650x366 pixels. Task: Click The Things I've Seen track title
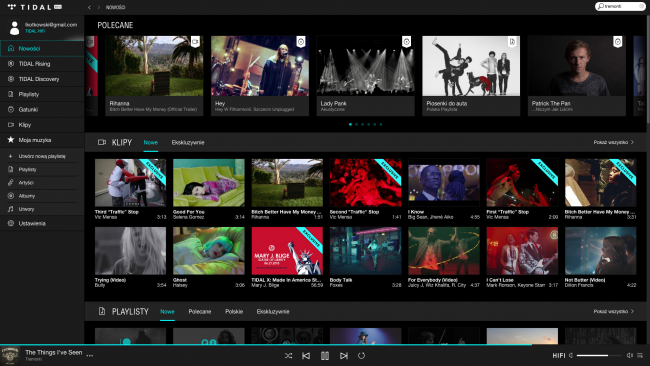[53, 352]
